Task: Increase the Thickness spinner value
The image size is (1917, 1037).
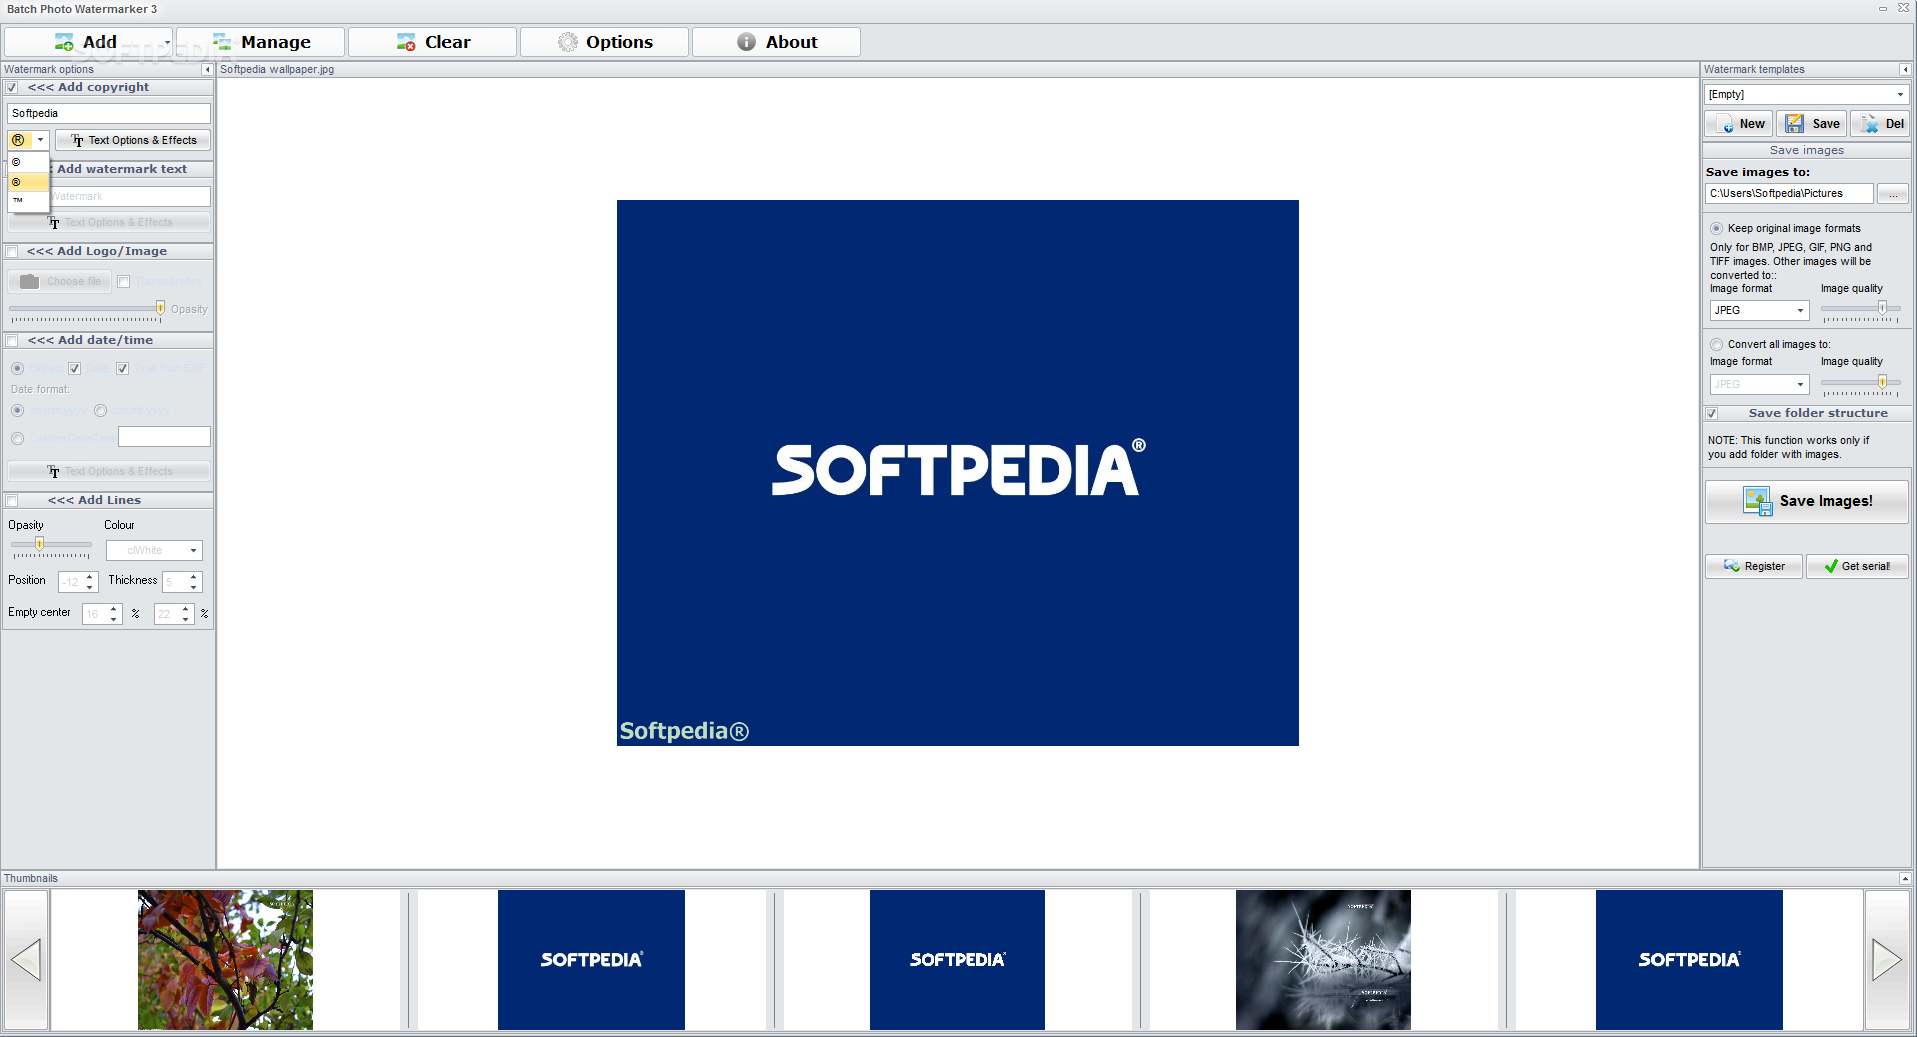Action: (193, 577)
